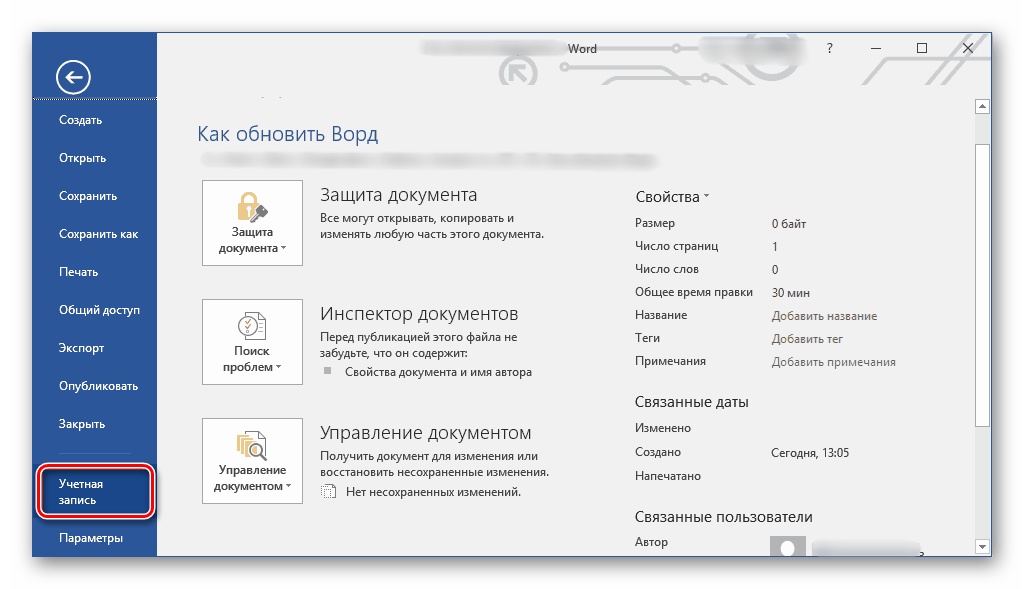Viewport: 1025px width, 589px height.
Task: Open the Поиск проблем inspector button
Action: [252, 341]
